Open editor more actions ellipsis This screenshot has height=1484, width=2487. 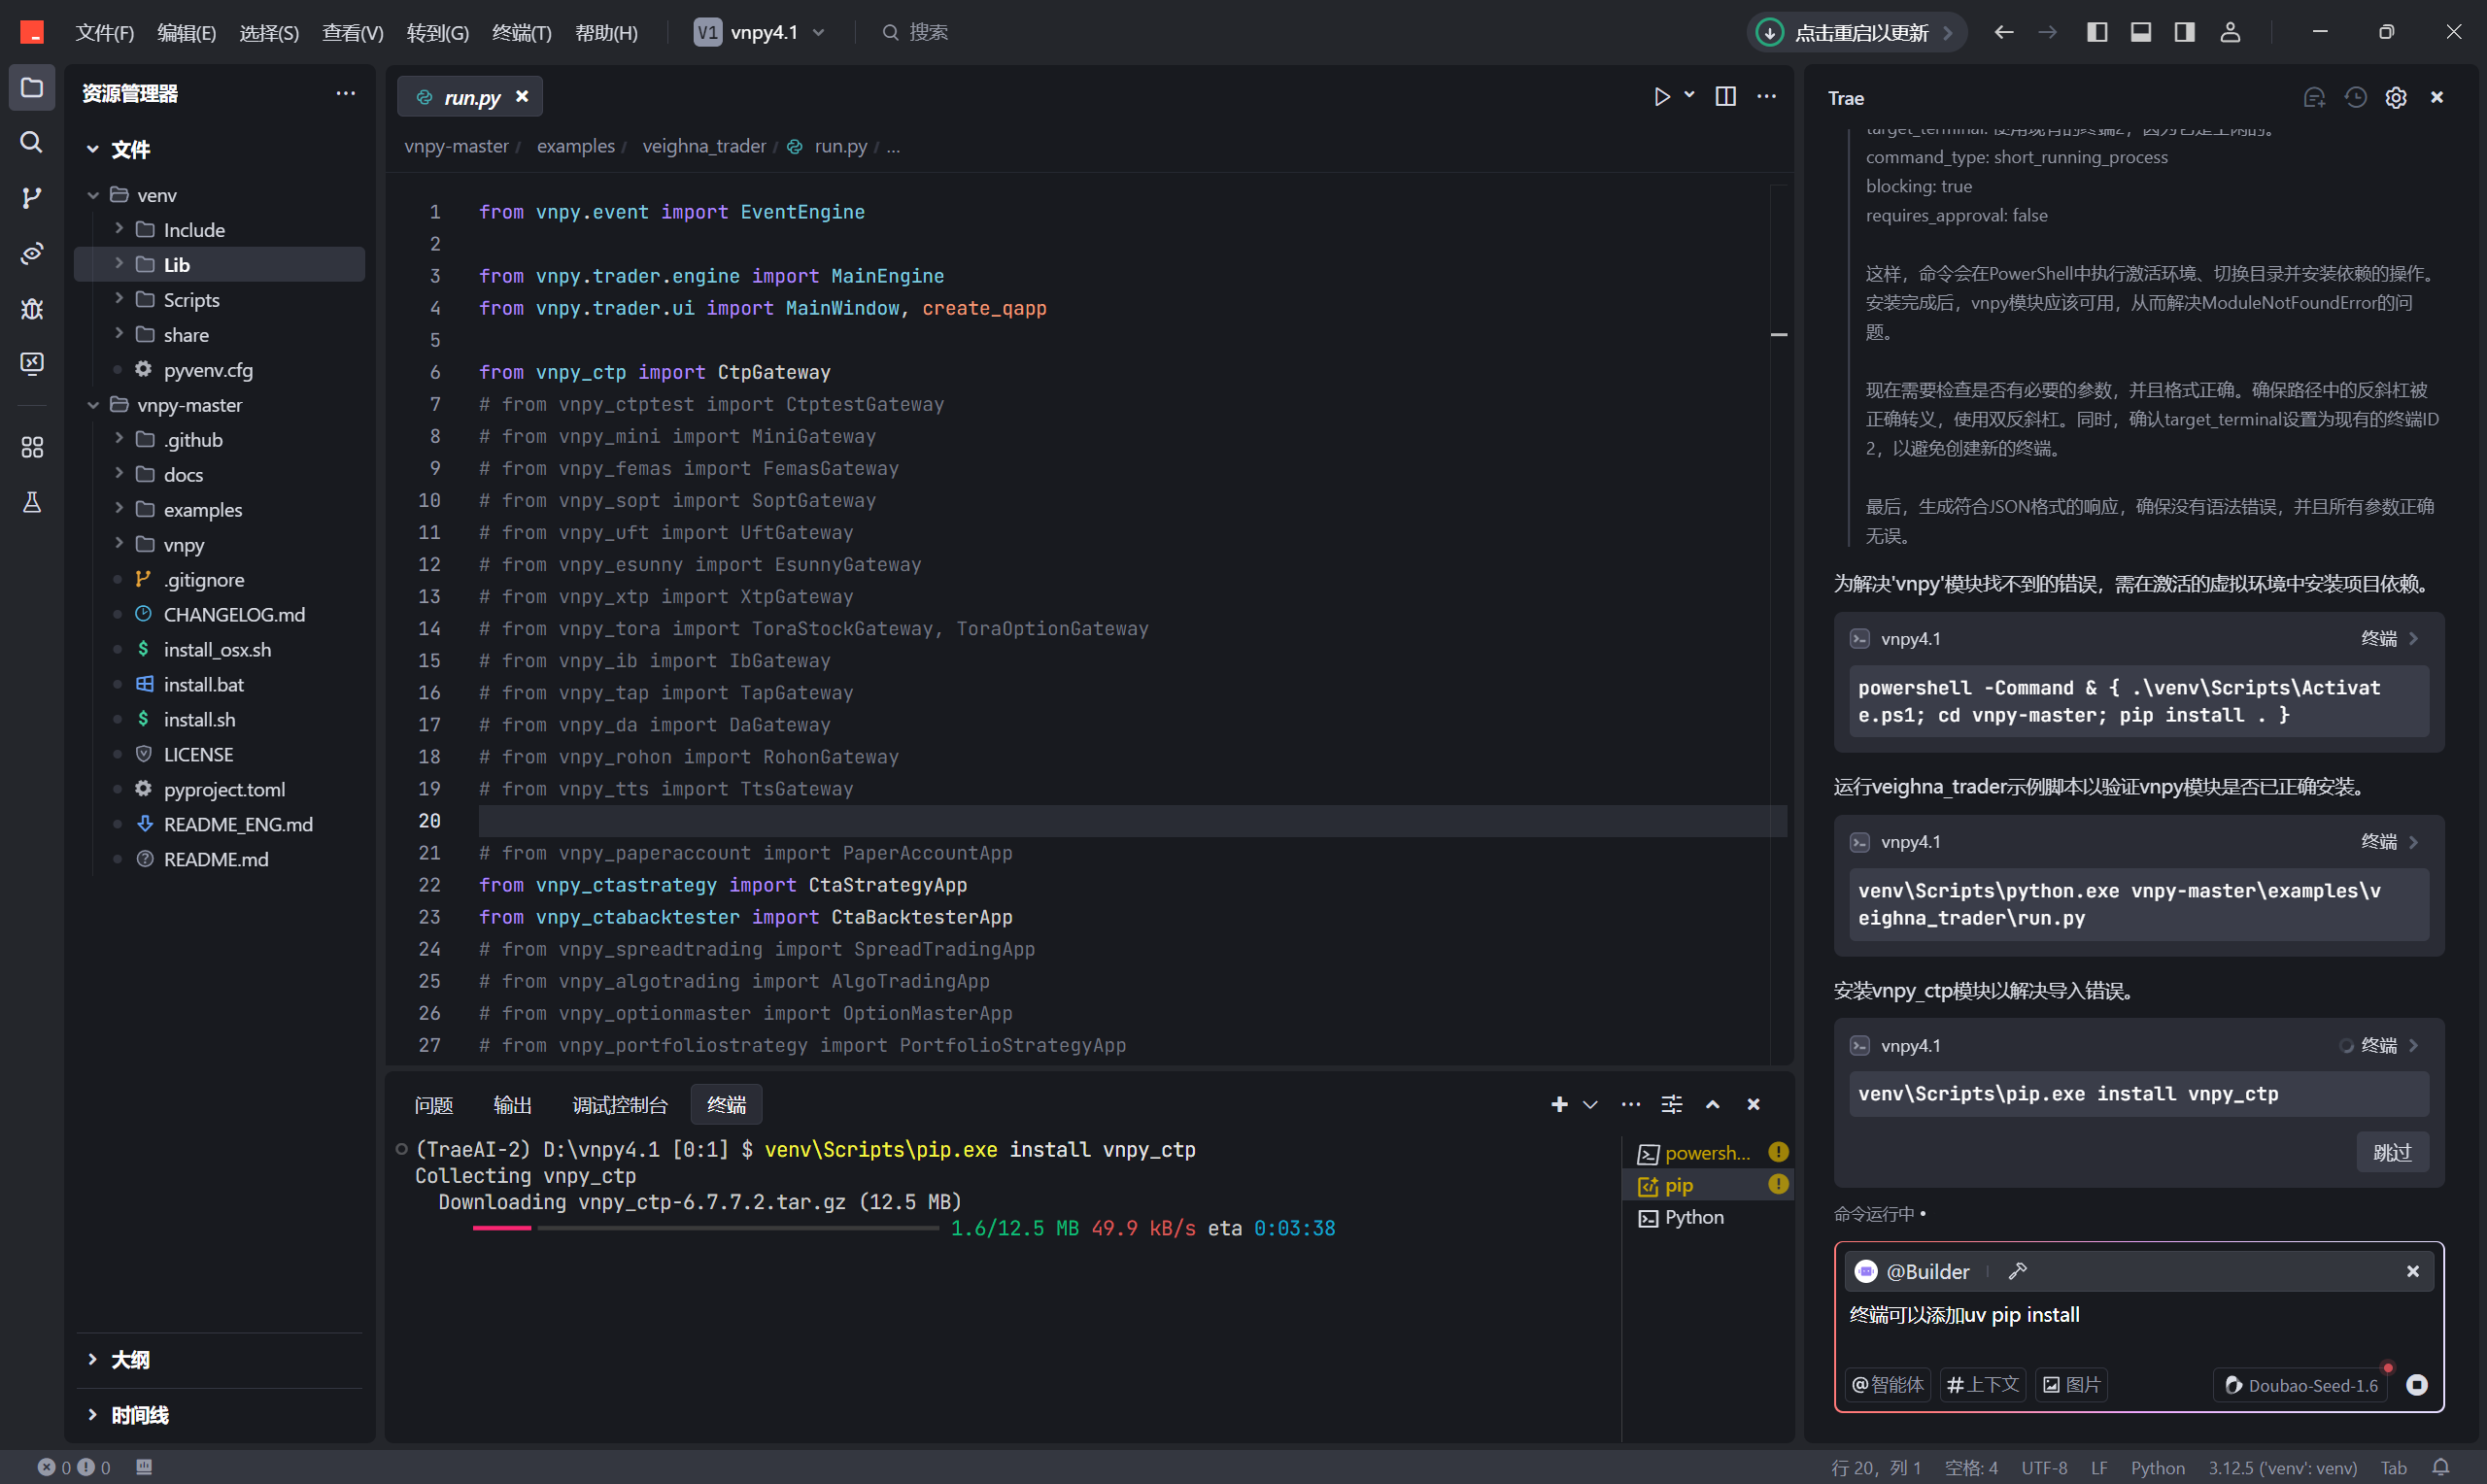coord(1767,96)
